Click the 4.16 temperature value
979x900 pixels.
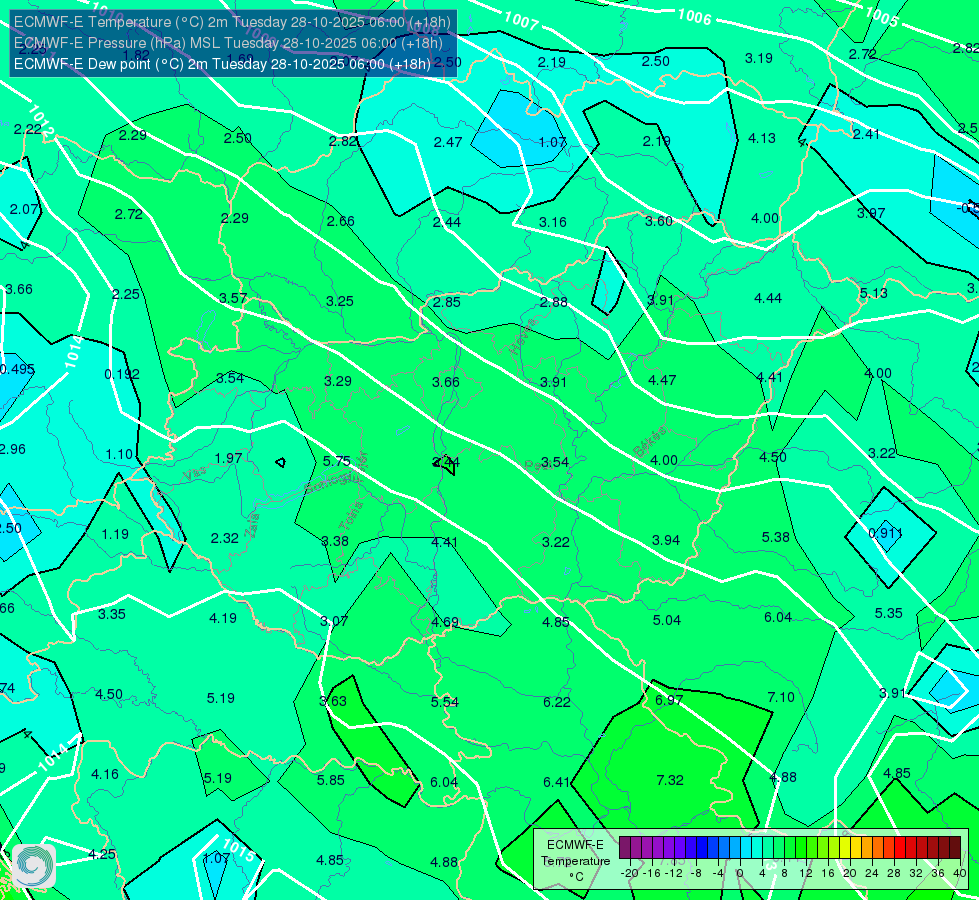105,774
